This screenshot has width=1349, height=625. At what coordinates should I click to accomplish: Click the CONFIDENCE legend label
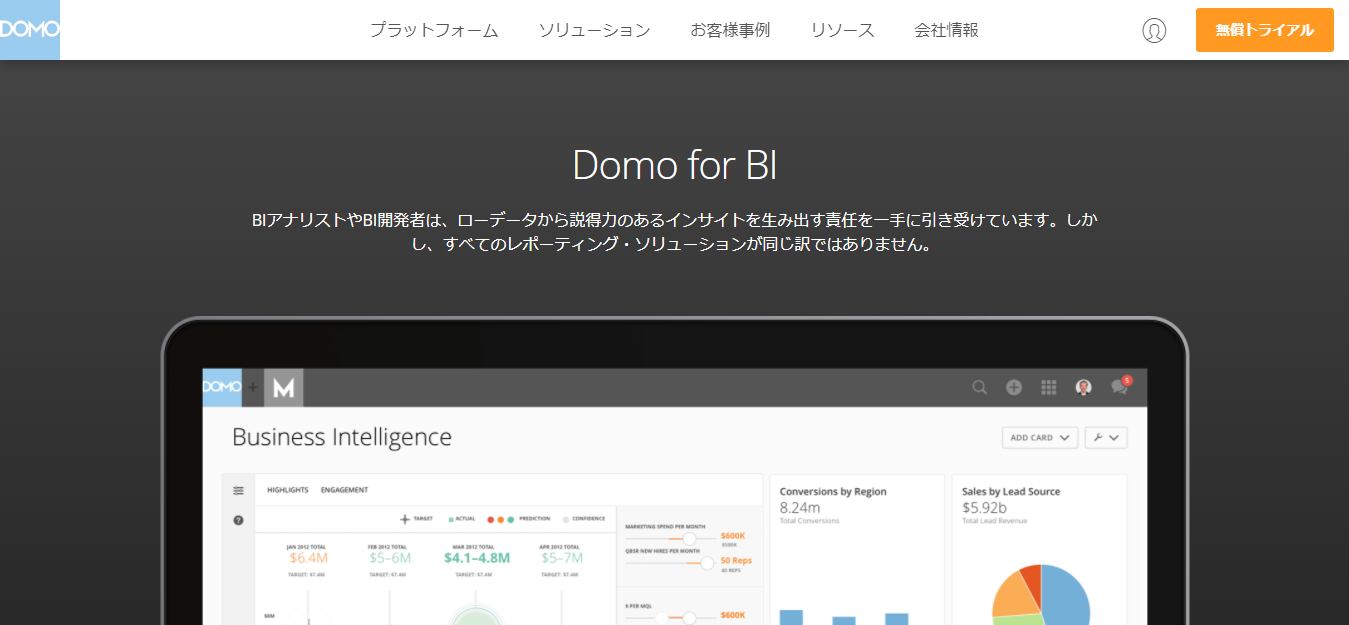pos(588,519)
